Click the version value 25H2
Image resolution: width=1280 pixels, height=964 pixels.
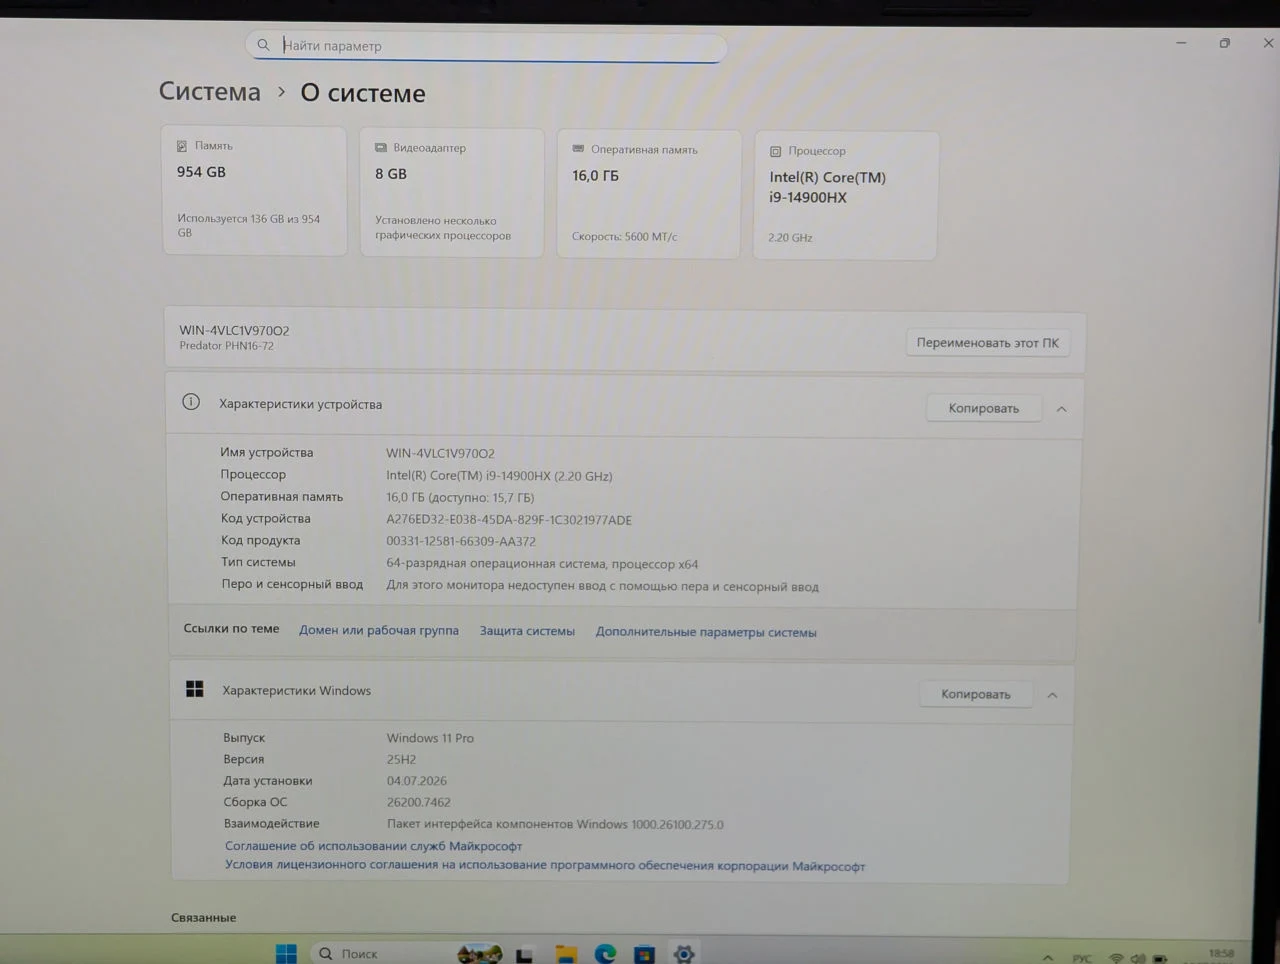401,759
